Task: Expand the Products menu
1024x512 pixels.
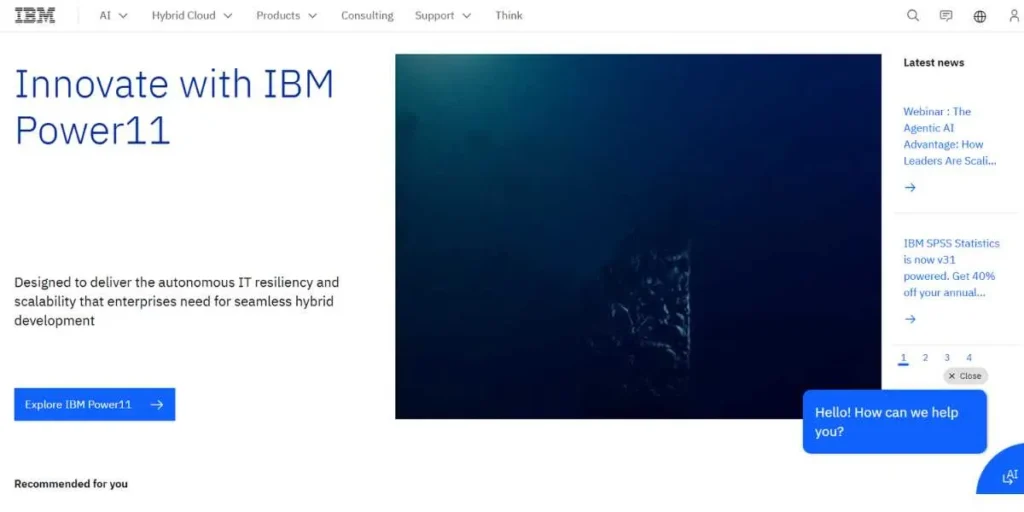Action: pyautogui.click(x=287, y=16)
